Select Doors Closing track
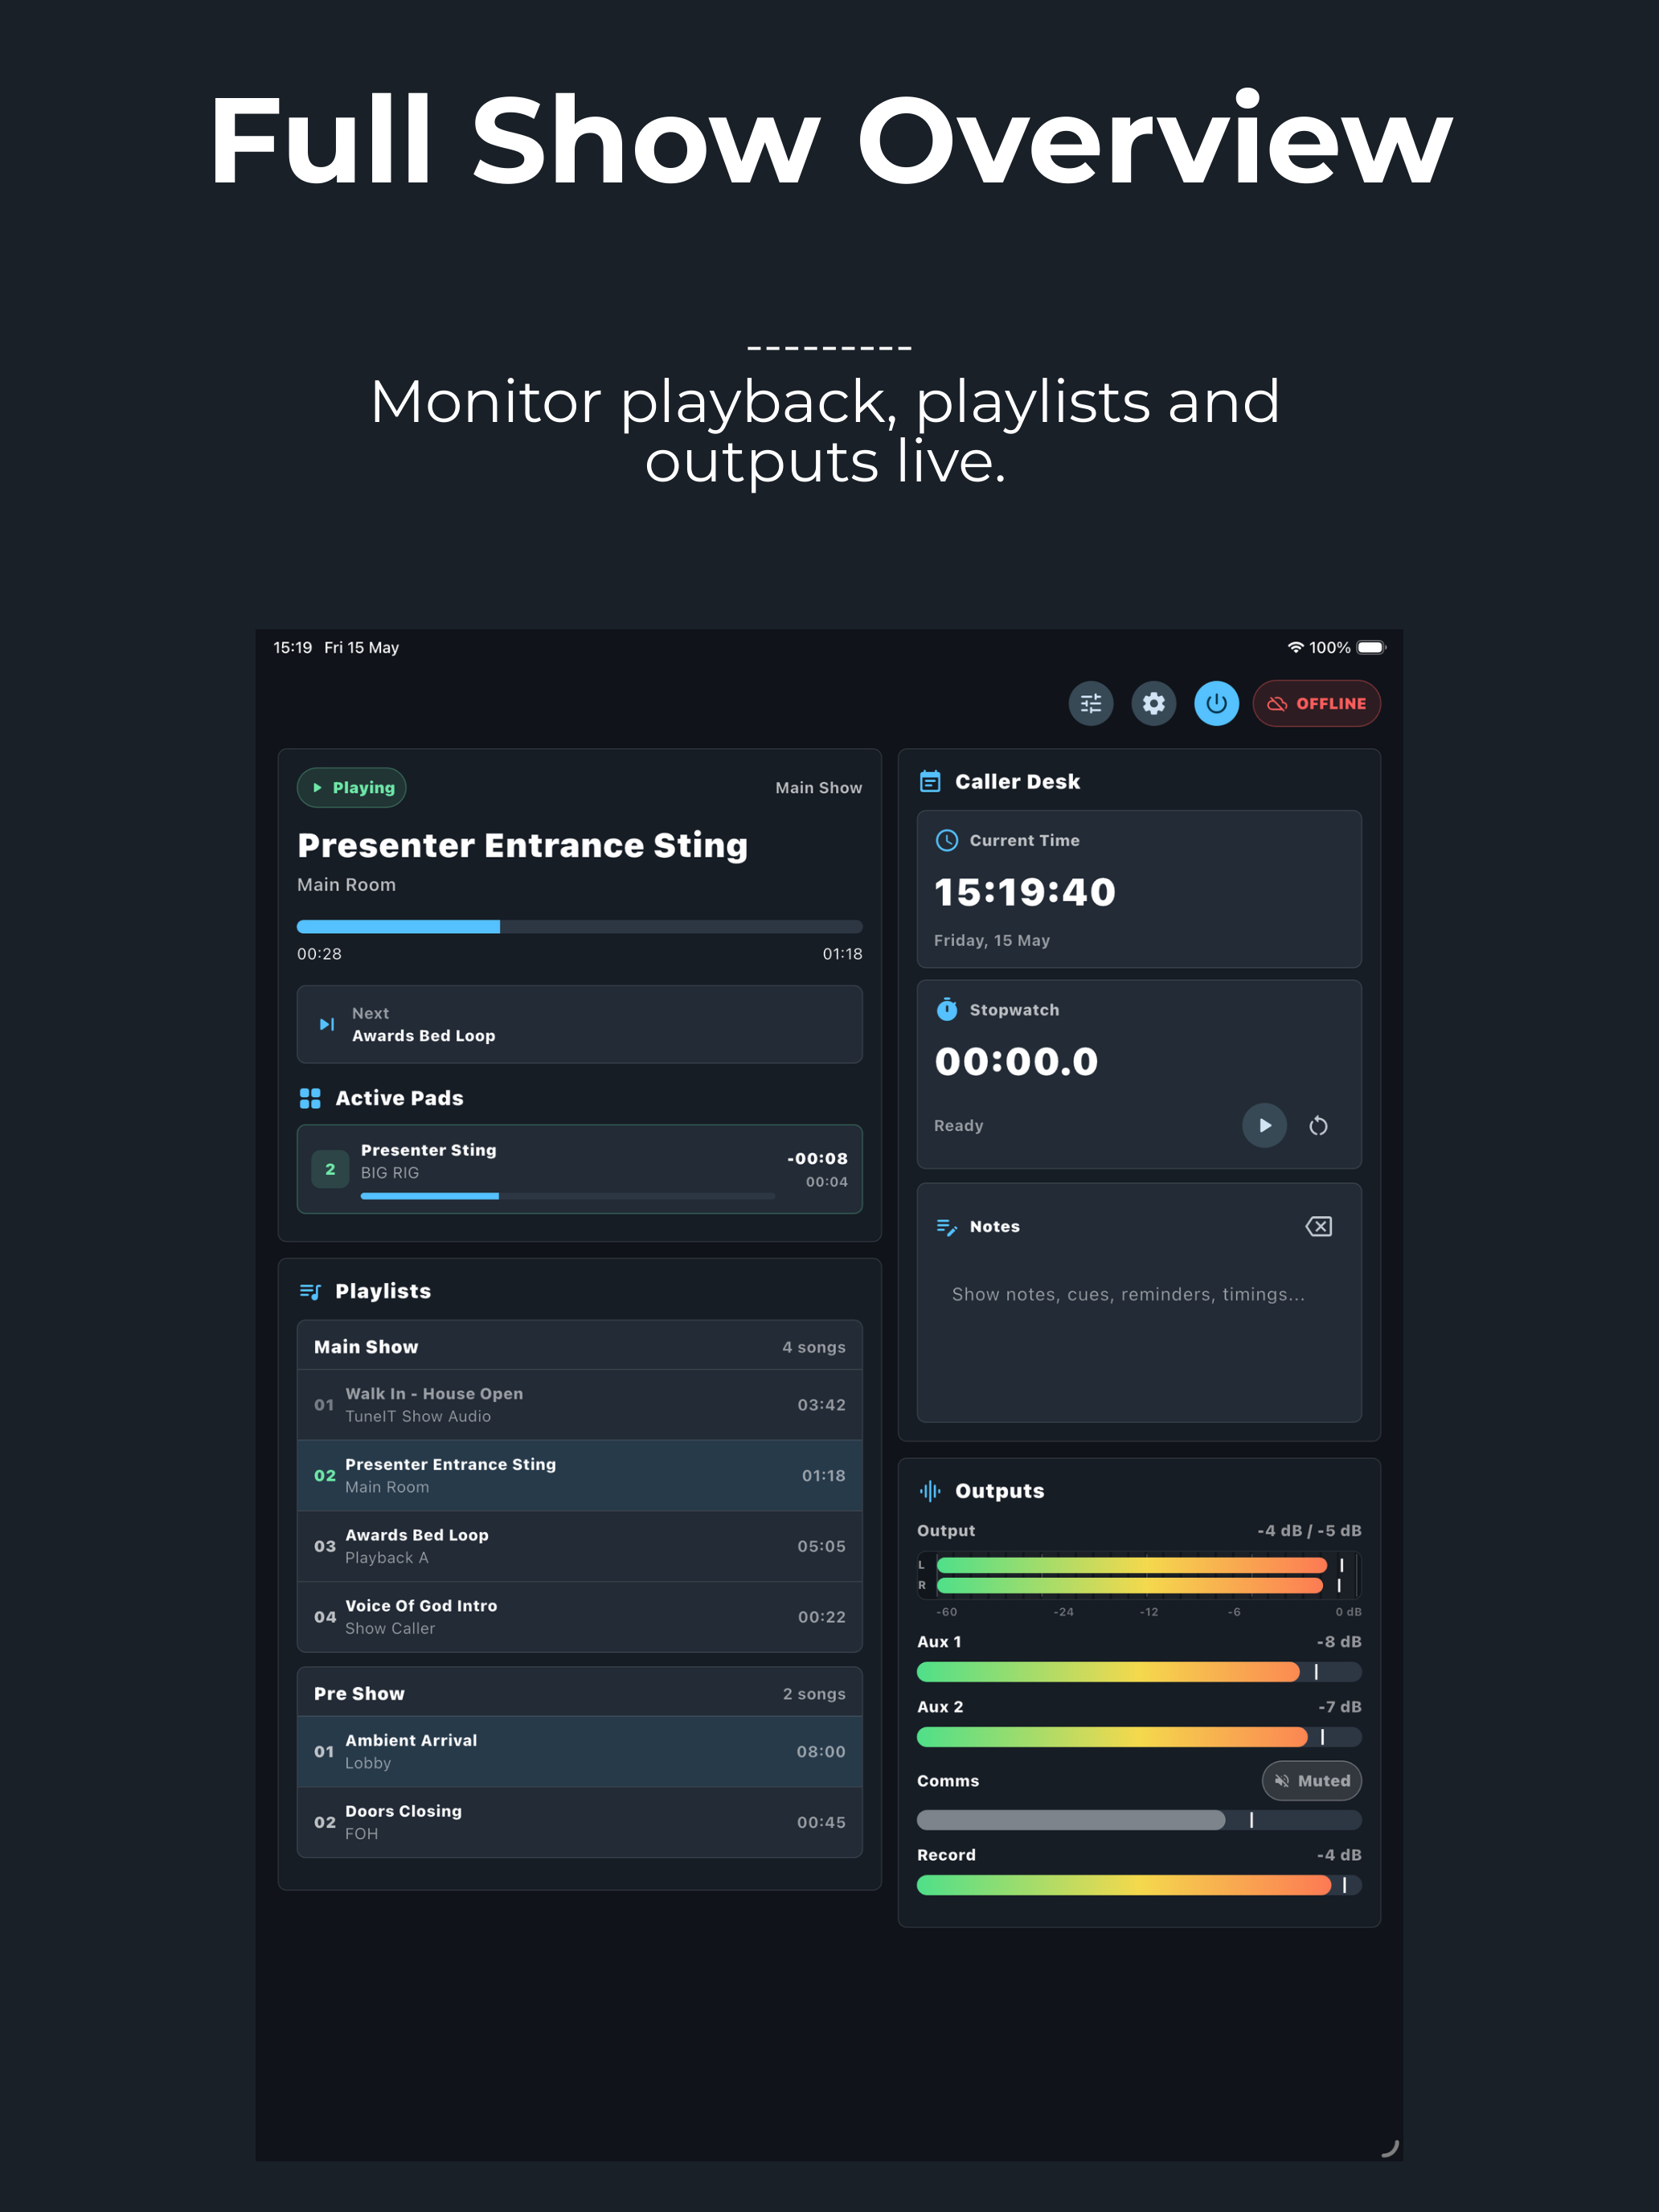 (579, 1822)
